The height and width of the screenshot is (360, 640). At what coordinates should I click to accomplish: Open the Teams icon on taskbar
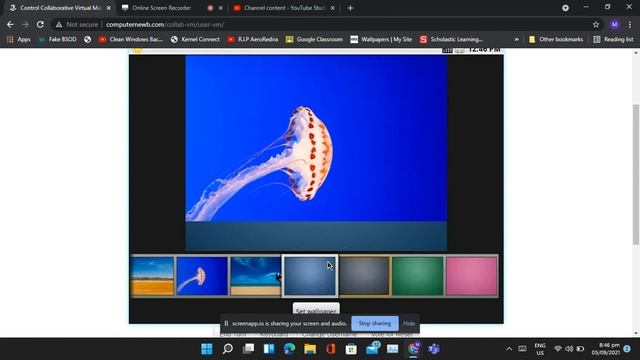[x=434, y=349]
